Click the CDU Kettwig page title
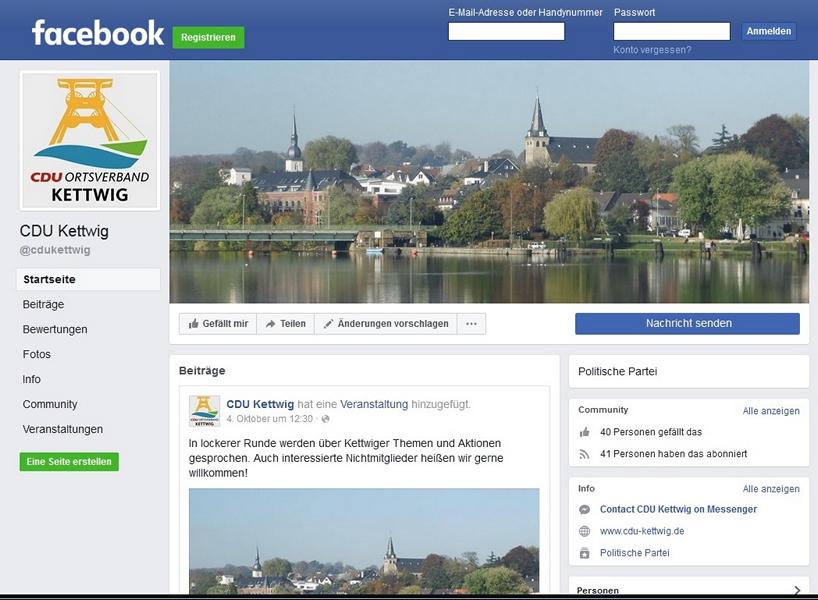 (64, 231)
